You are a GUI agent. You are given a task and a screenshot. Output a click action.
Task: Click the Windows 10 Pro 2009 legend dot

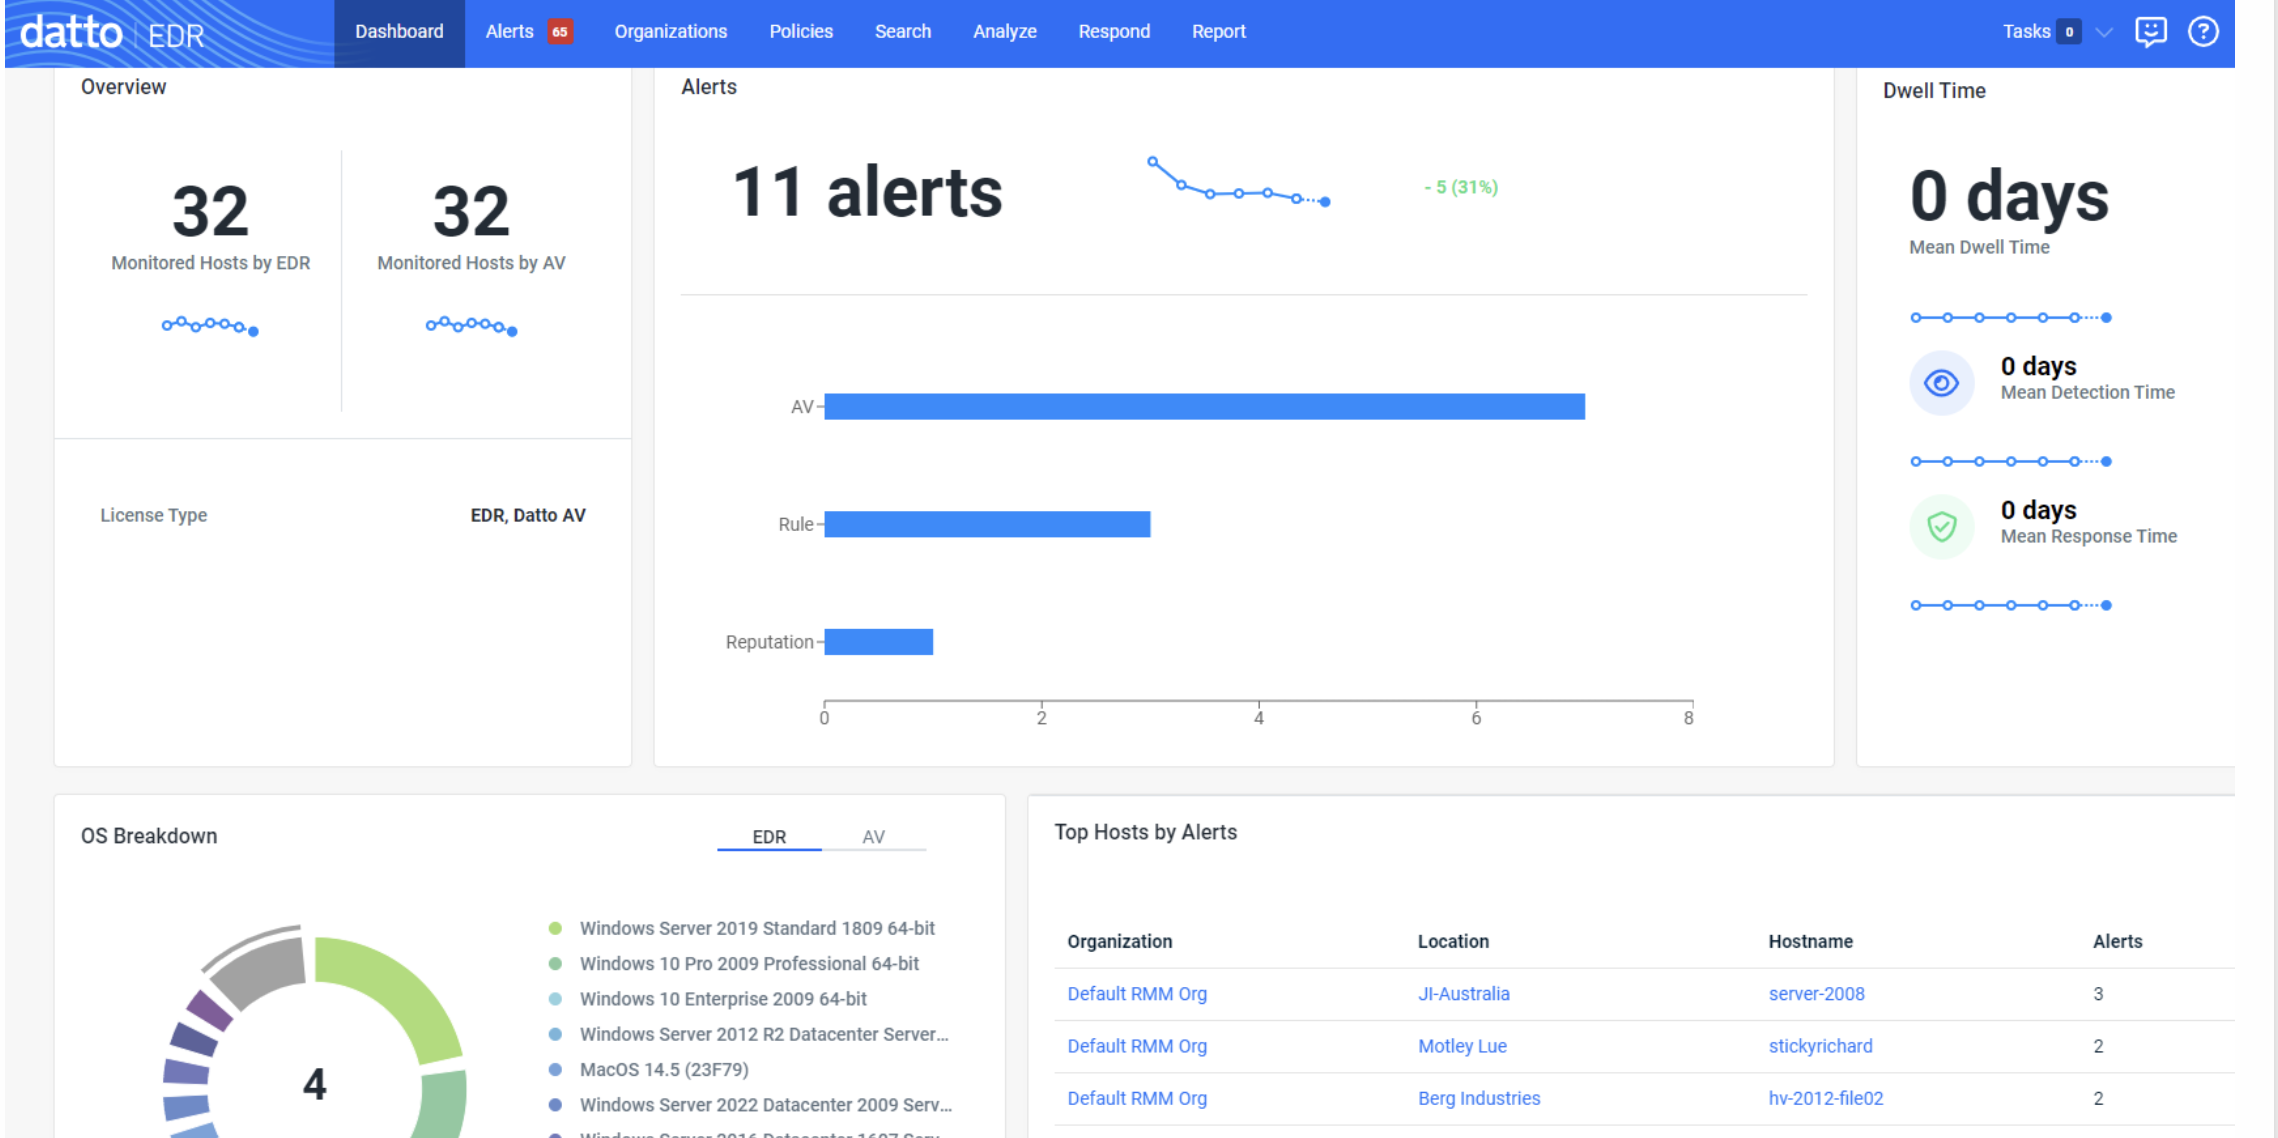point(556,964)
